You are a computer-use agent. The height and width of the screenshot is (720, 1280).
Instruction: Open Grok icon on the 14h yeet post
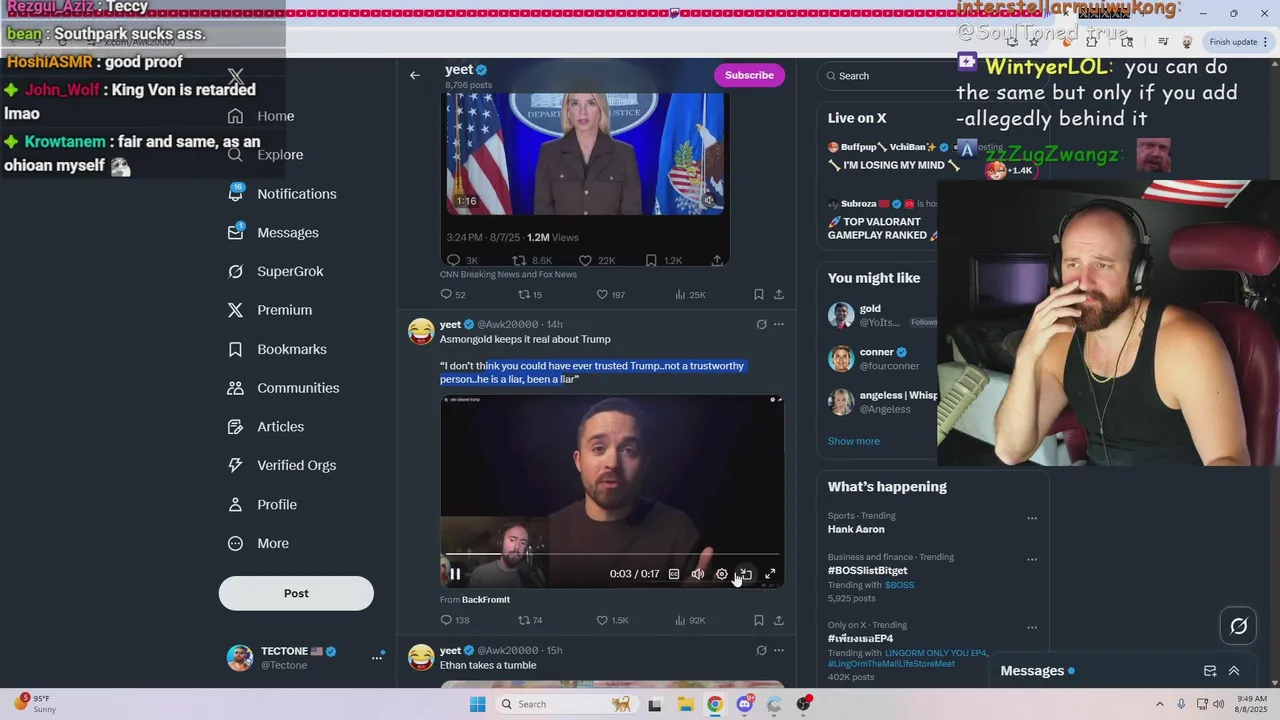(x=761, y=324)
